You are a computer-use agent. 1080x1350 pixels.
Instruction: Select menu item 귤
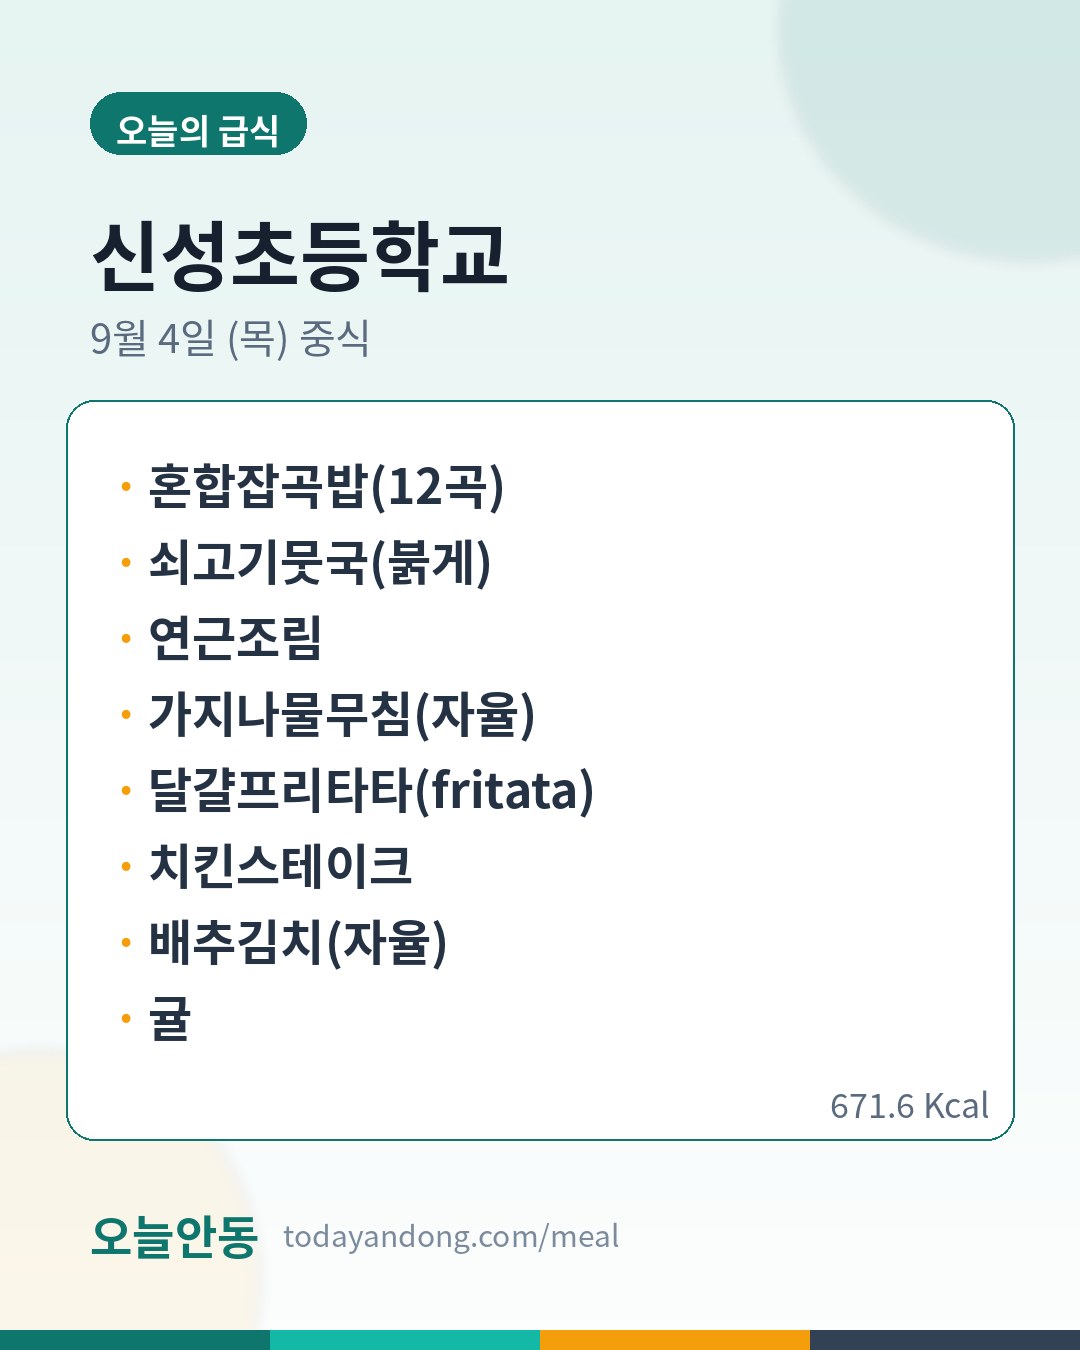point(170,1018)
